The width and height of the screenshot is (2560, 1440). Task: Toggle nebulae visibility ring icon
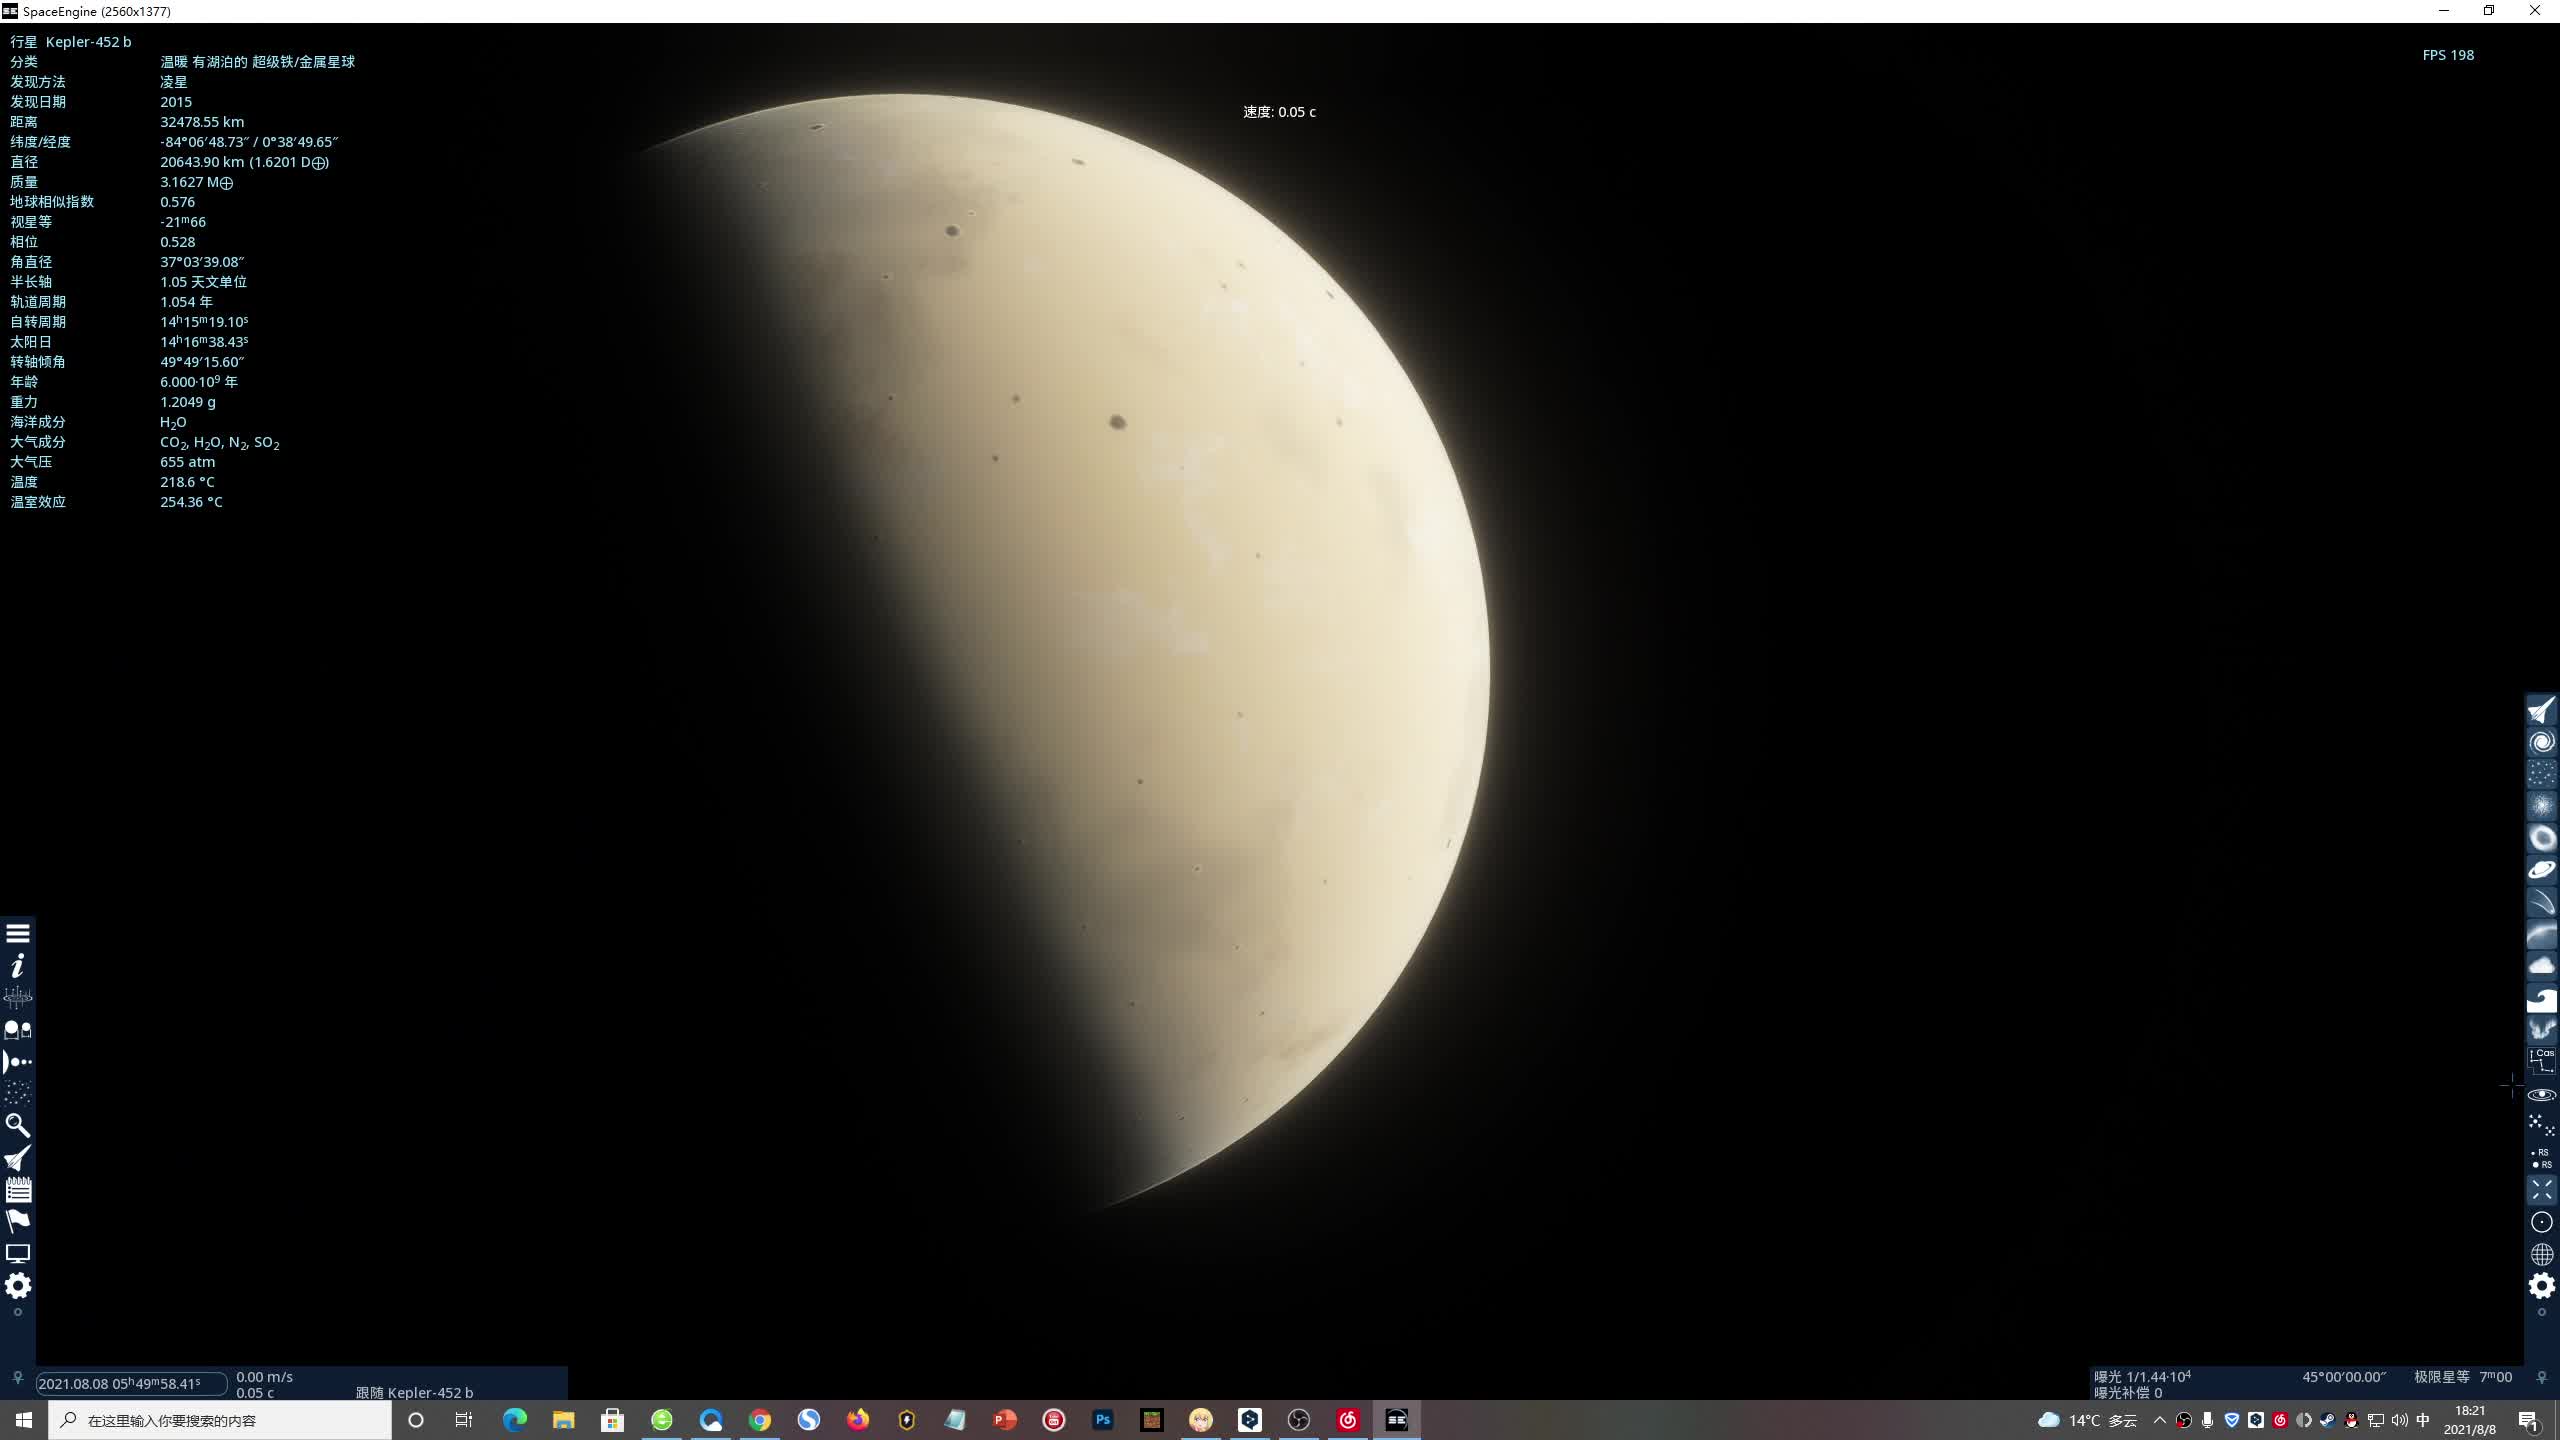click(2542, 838)
